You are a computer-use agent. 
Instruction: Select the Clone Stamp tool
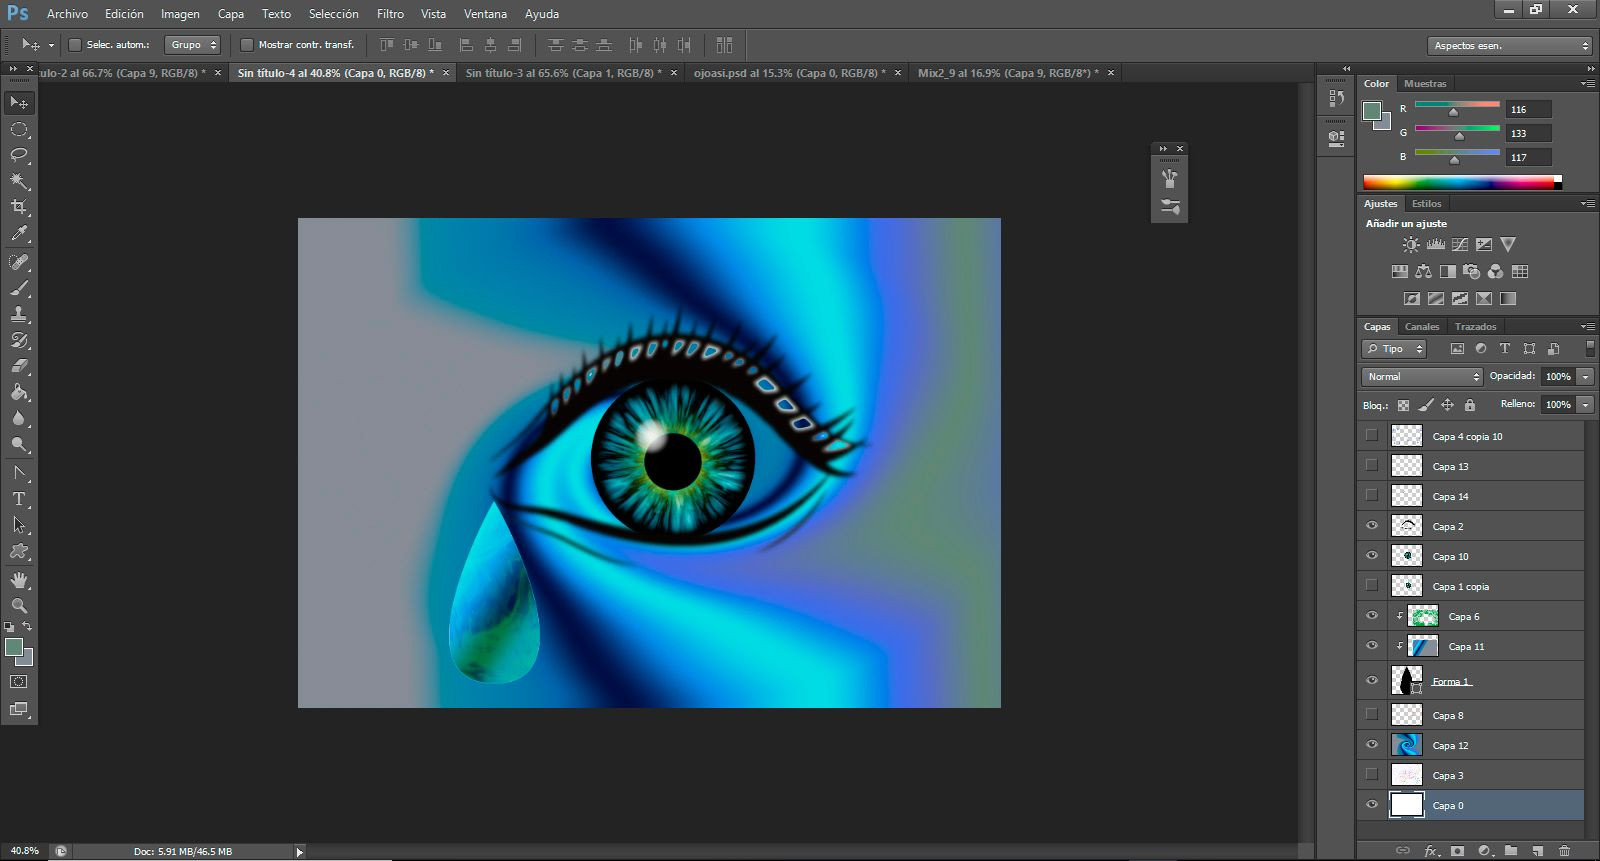point(19,314)
